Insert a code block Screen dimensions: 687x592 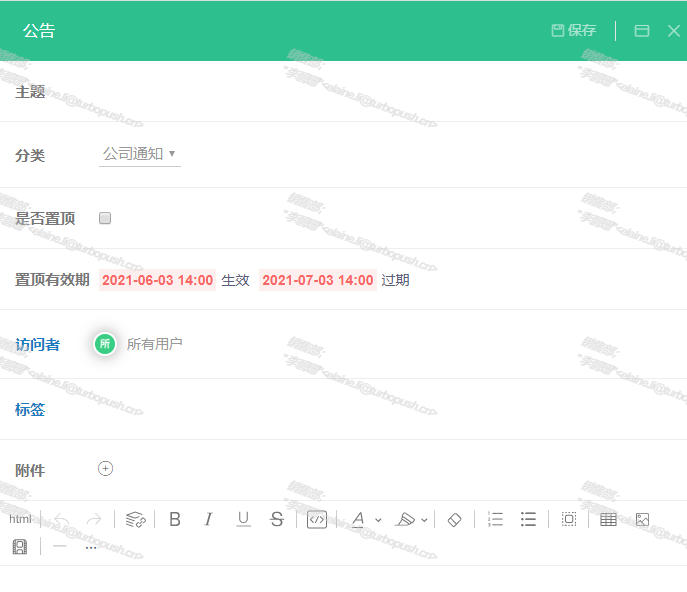(316, 519)
